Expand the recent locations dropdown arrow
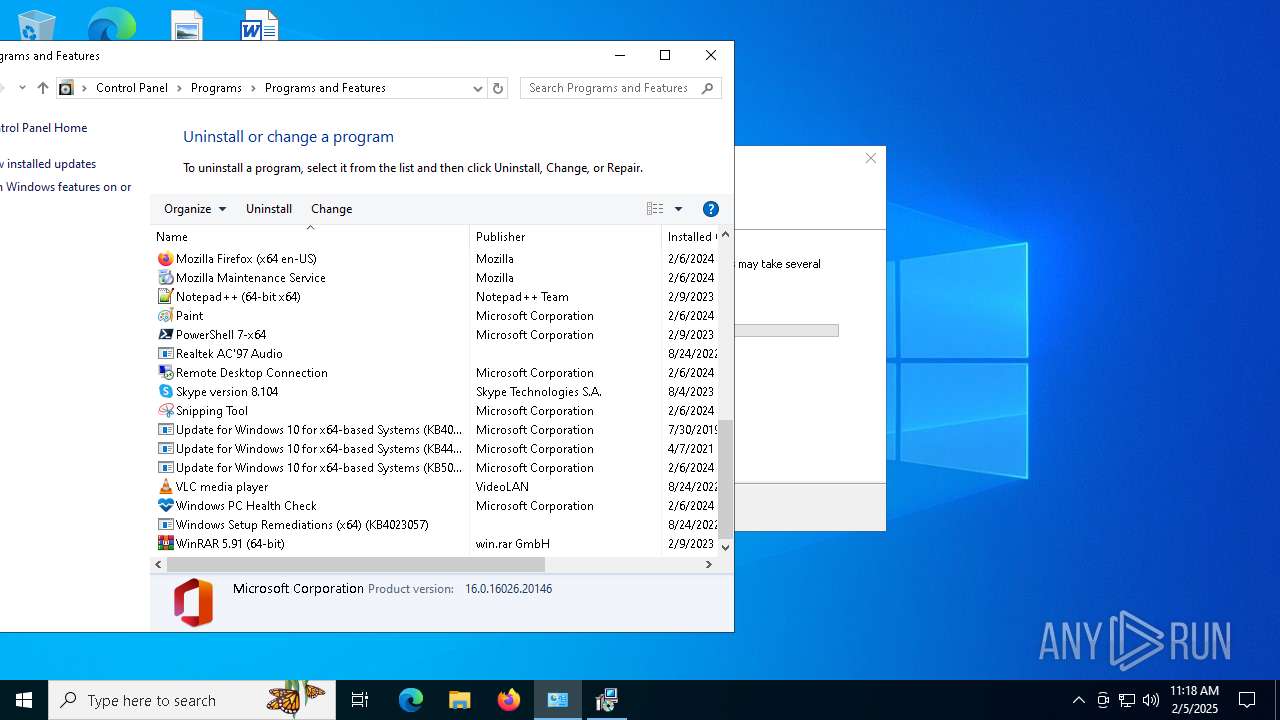The height and width of the screenshot is (720, 1280). pos(22,88)
